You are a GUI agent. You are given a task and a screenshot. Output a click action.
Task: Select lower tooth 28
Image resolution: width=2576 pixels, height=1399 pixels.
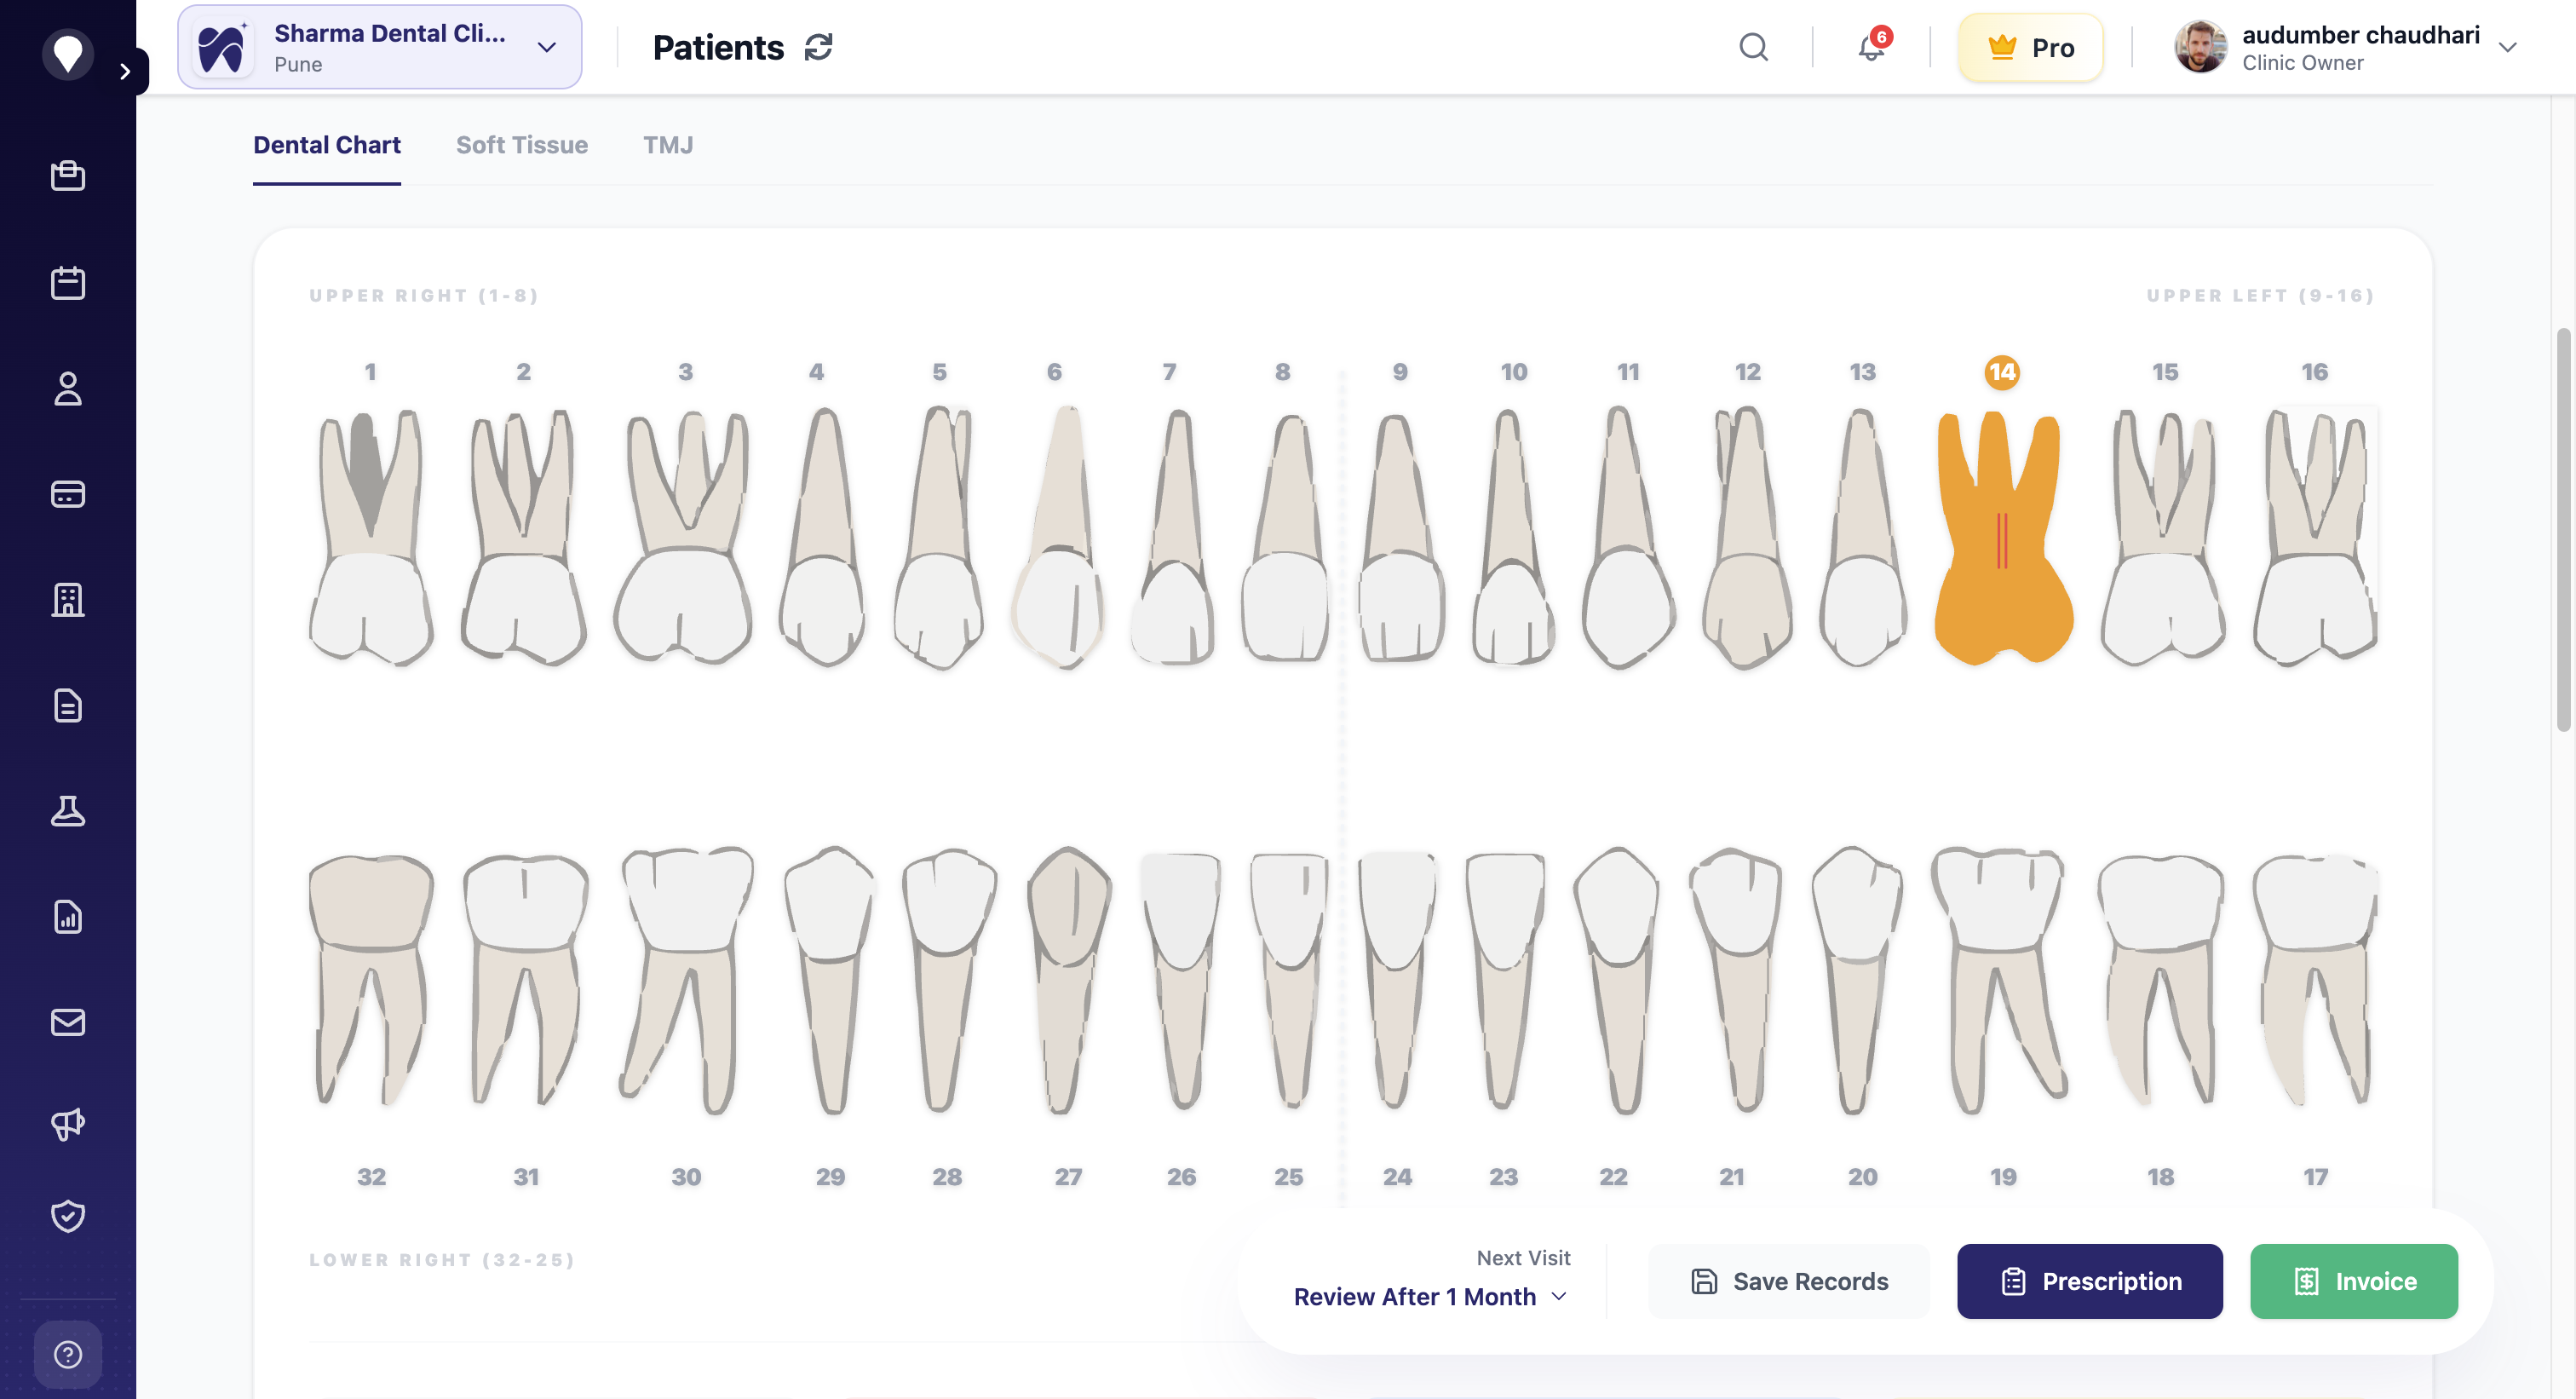948,980
